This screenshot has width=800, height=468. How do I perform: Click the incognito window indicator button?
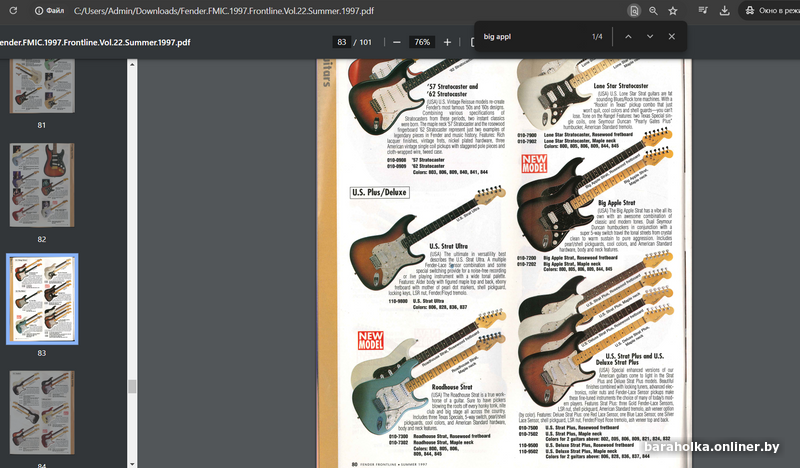(770, 10)
